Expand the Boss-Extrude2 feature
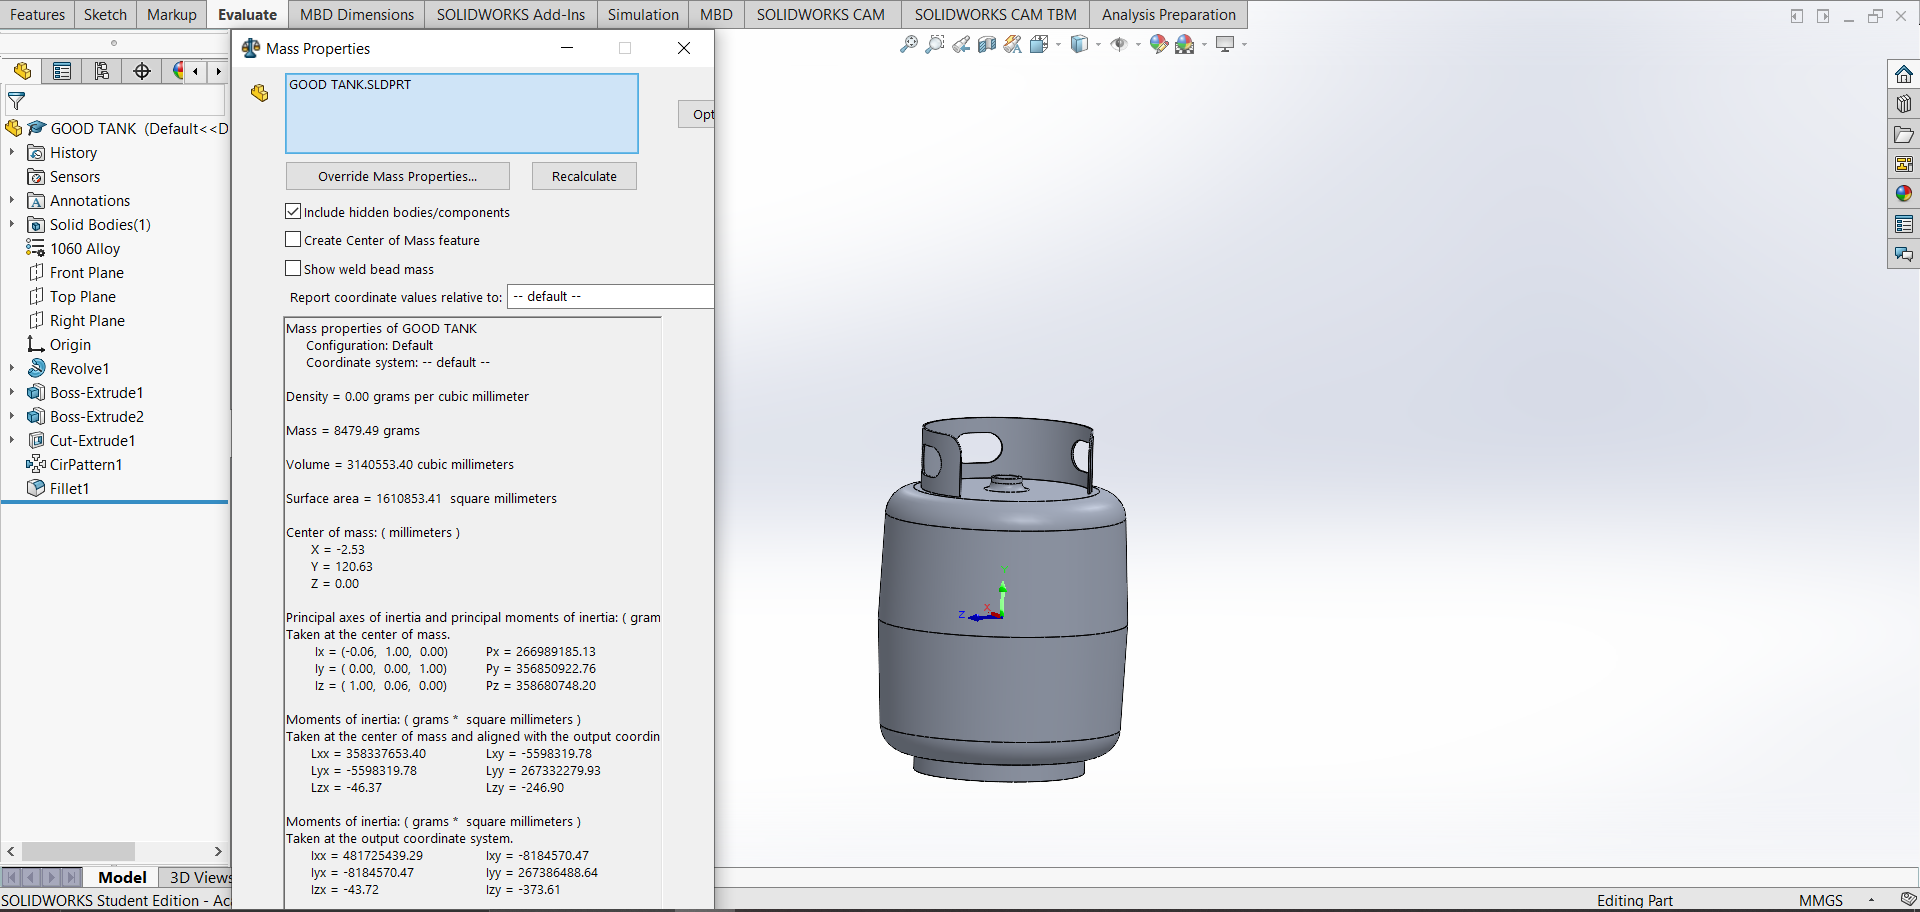Viewport: 1920px width, 912px height. [x=12, y=416]
